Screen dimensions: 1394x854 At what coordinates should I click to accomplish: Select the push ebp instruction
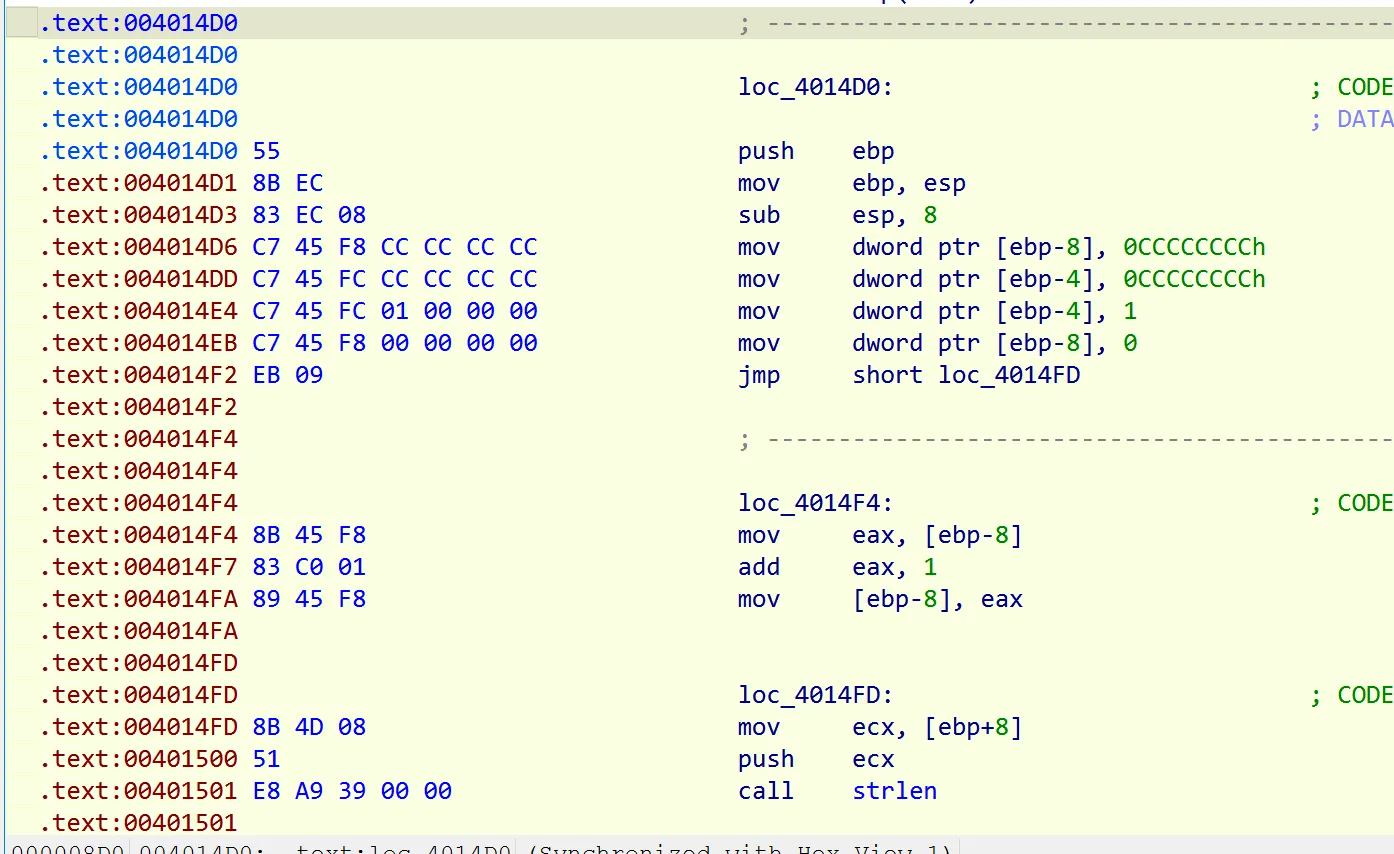point(816,151)
